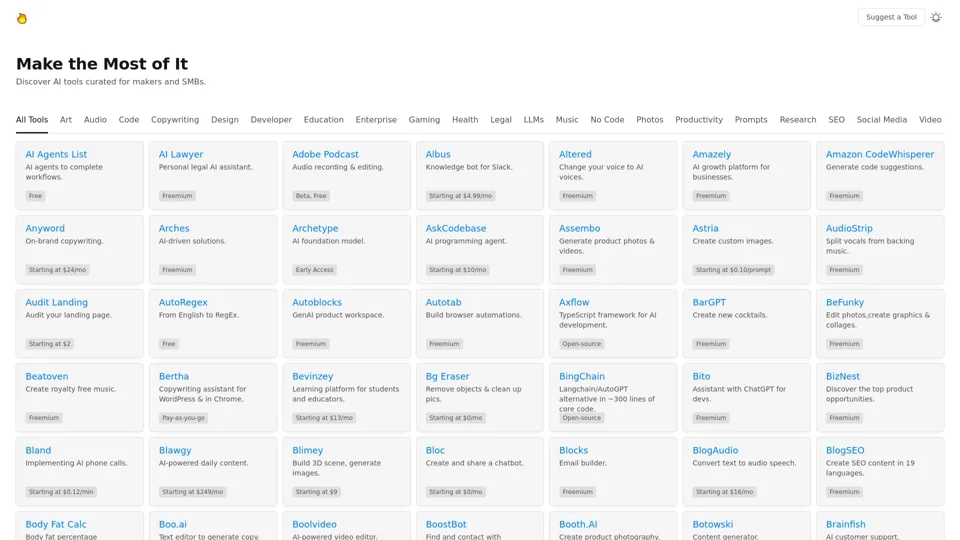Viewport: 960px width, 540px height.
Task: Open the AI Lawyer tool link
Action: 181,154
